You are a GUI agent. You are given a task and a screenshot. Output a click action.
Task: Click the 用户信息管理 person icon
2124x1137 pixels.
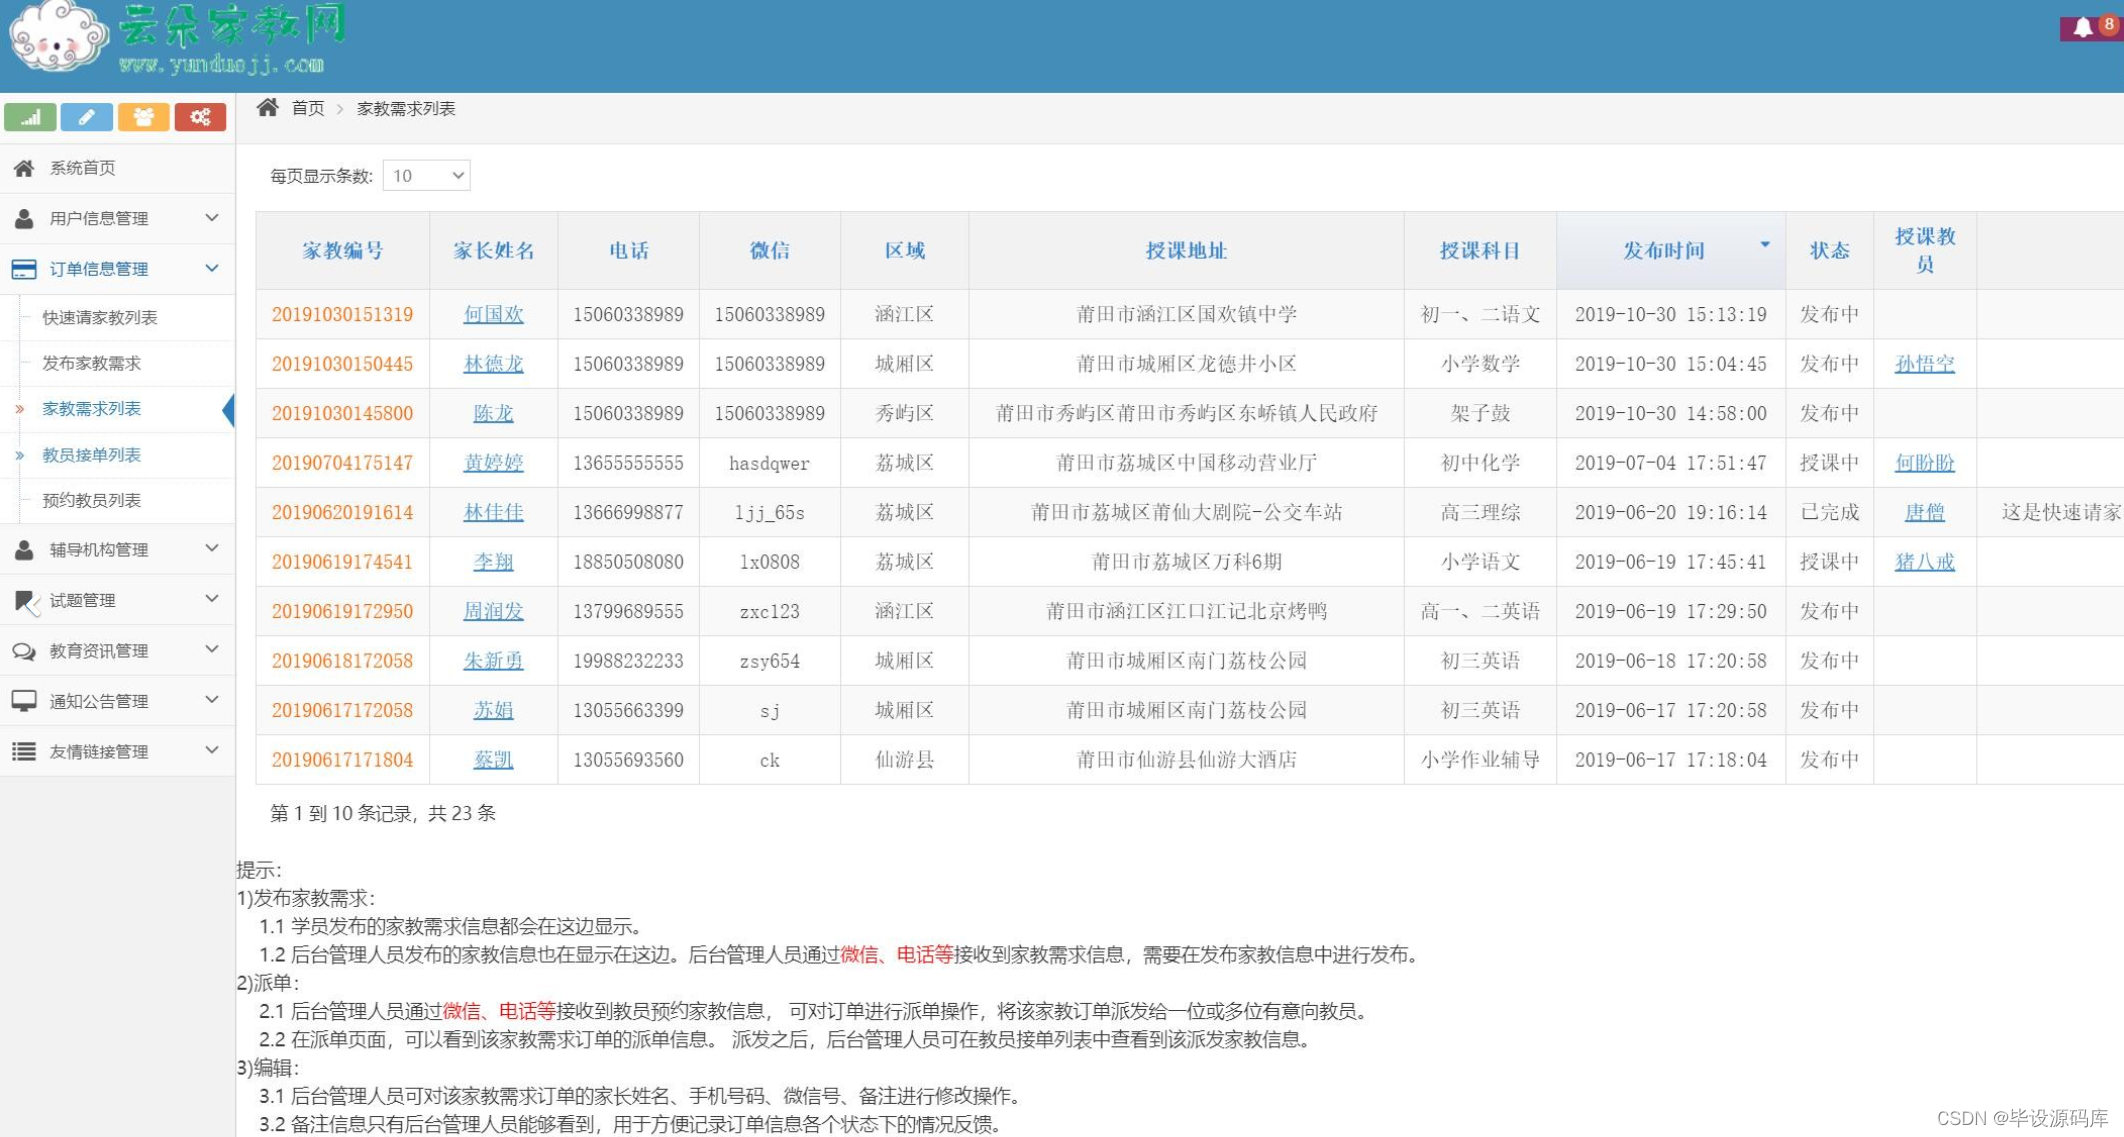click(x=24, y=218)
